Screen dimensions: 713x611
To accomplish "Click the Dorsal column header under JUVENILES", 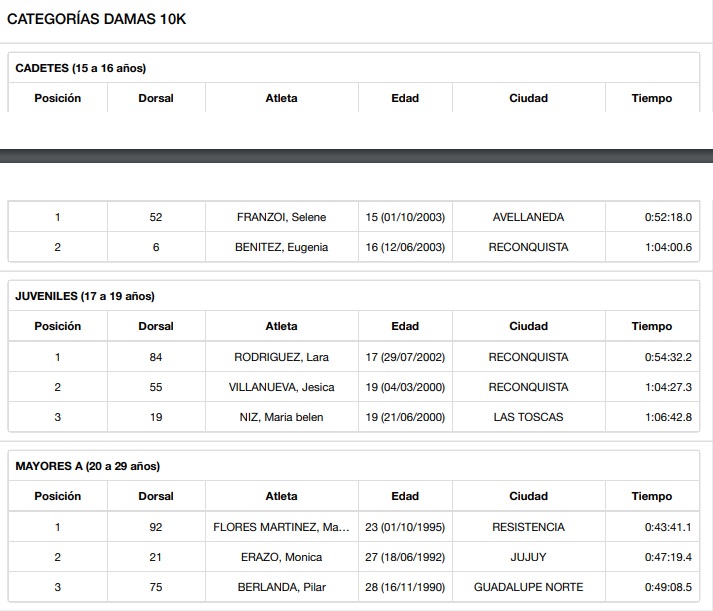I will (156, 326).
